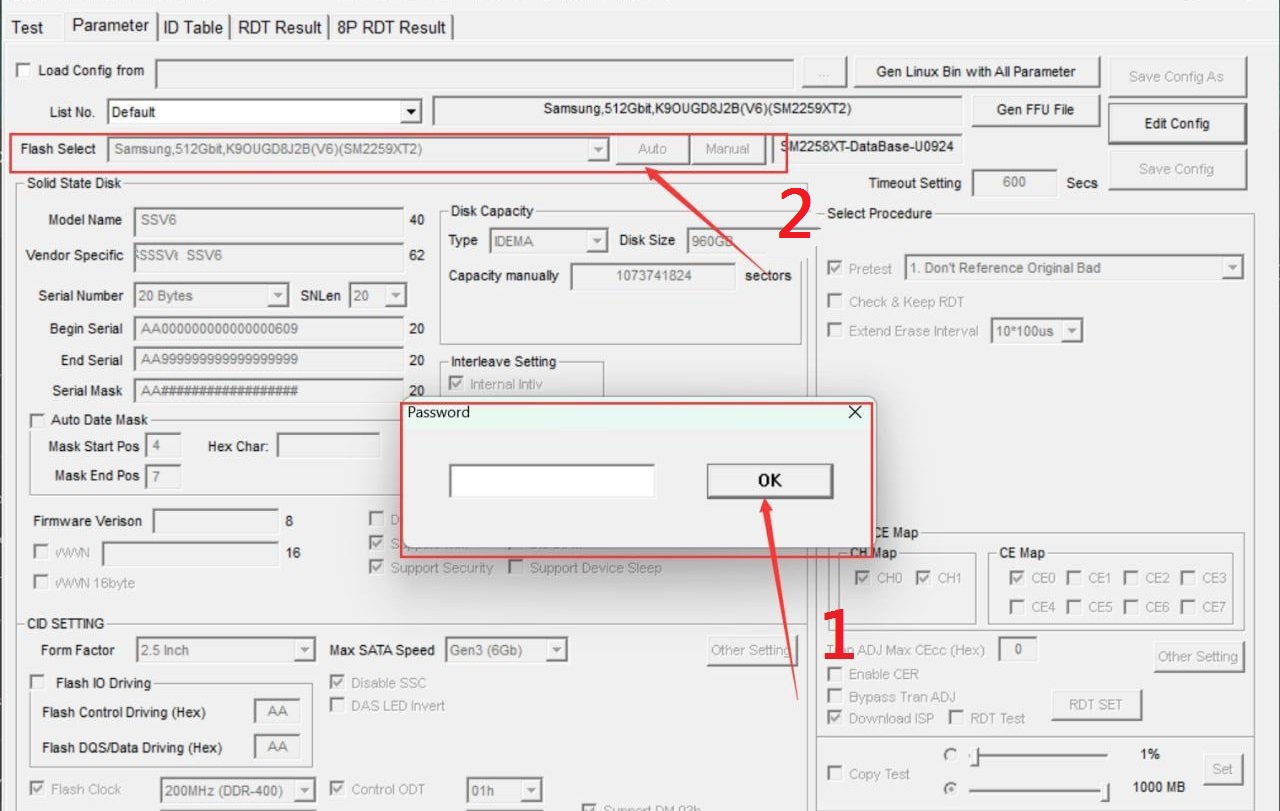This screenshot has width=1280, height=811.
Task: Click the Save Config button
Action: click(x=1176, y=168)
